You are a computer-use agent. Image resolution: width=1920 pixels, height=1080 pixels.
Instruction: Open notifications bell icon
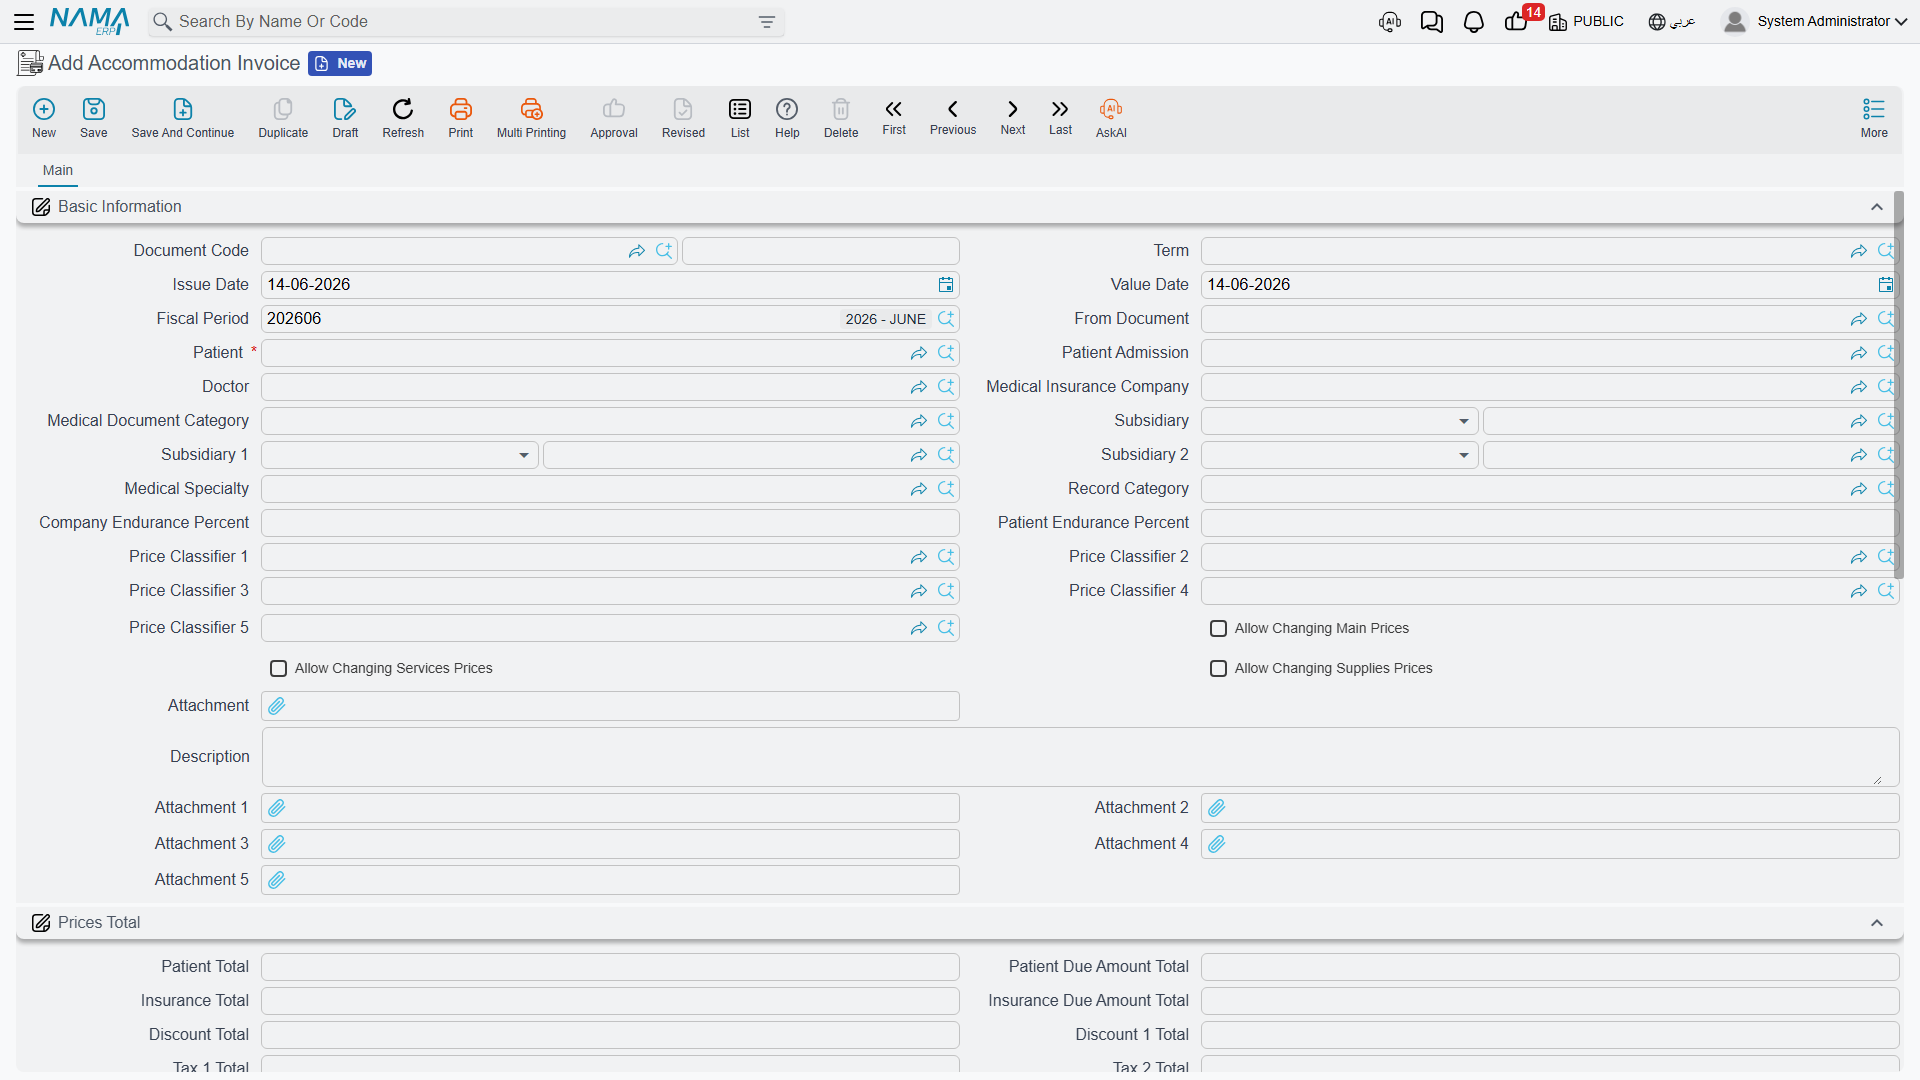tap(1474, 22)
